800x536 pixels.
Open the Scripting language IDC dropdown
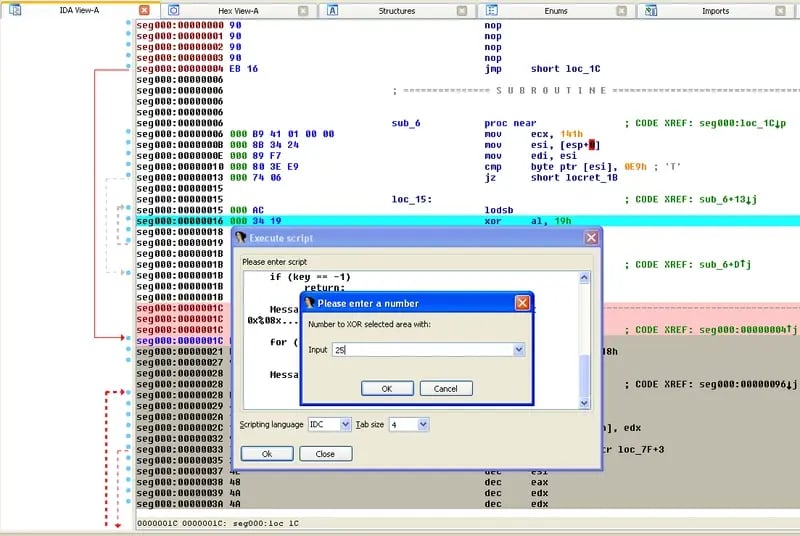coord(345,424)
